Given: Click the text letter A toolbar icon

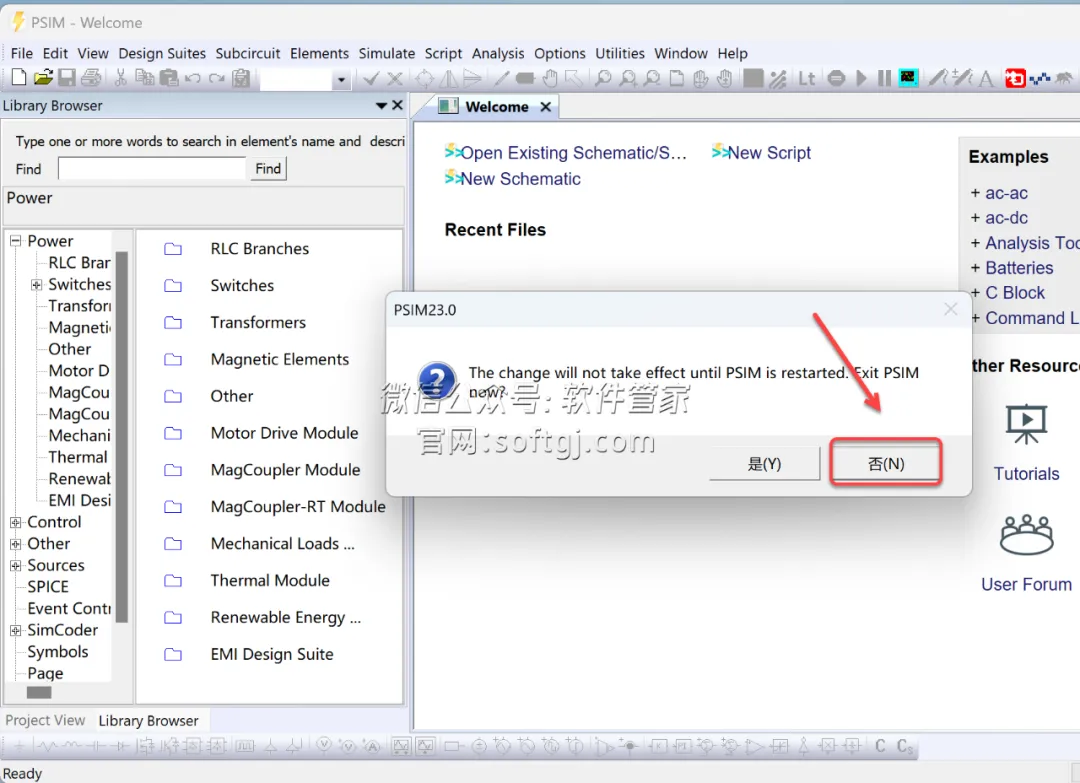Looking at the screenshot, I should 986,79.
